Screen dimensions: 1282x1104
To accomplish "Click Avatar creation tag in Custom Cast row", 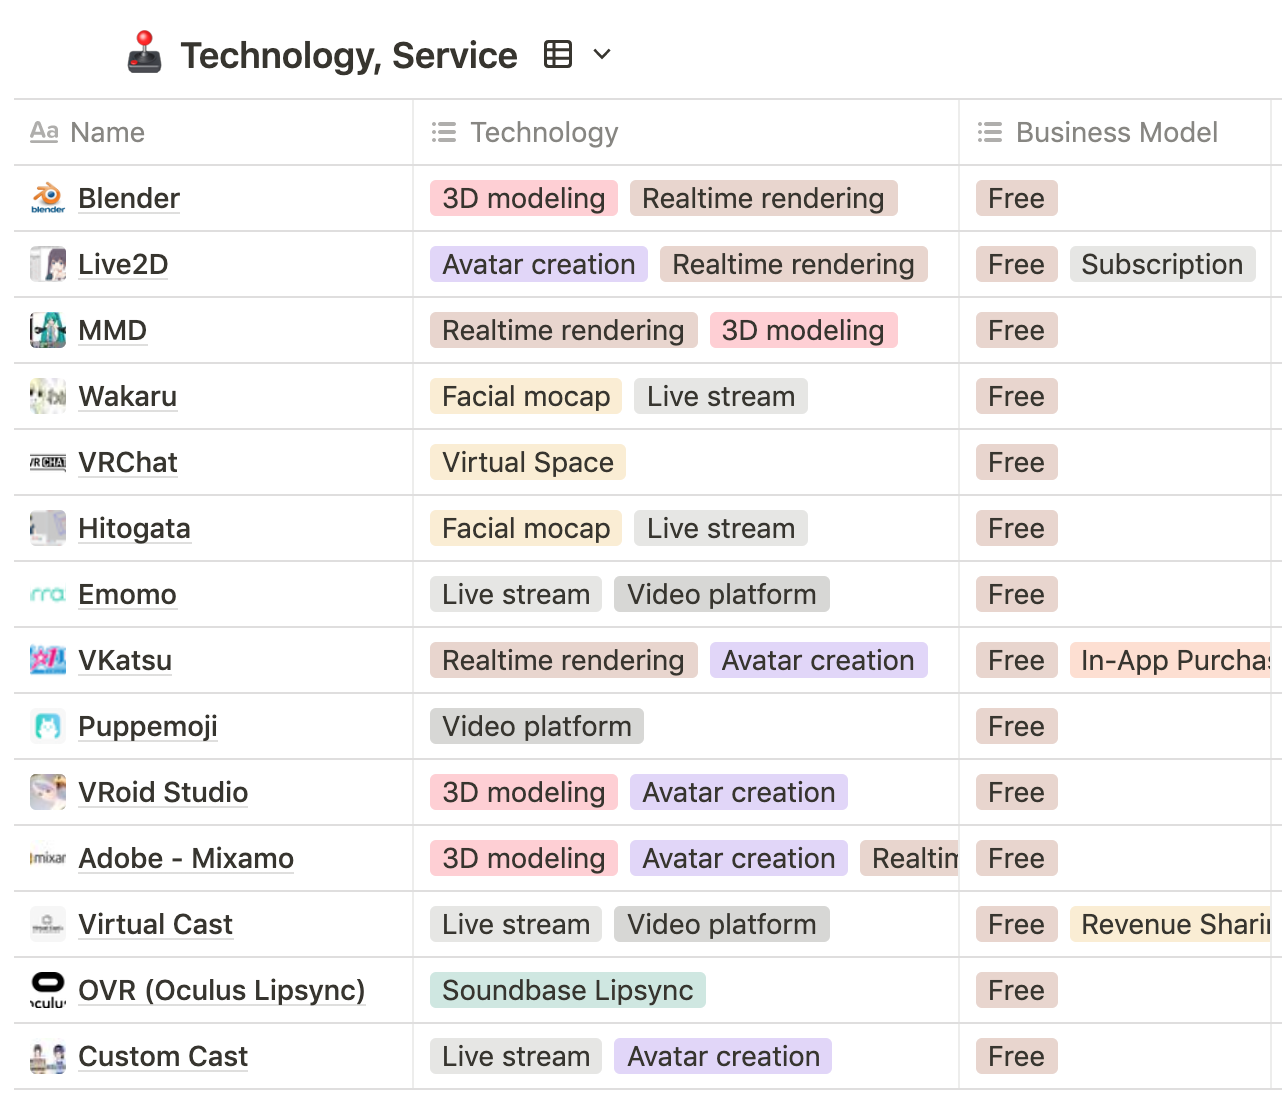I will (x=723, y=1056).
